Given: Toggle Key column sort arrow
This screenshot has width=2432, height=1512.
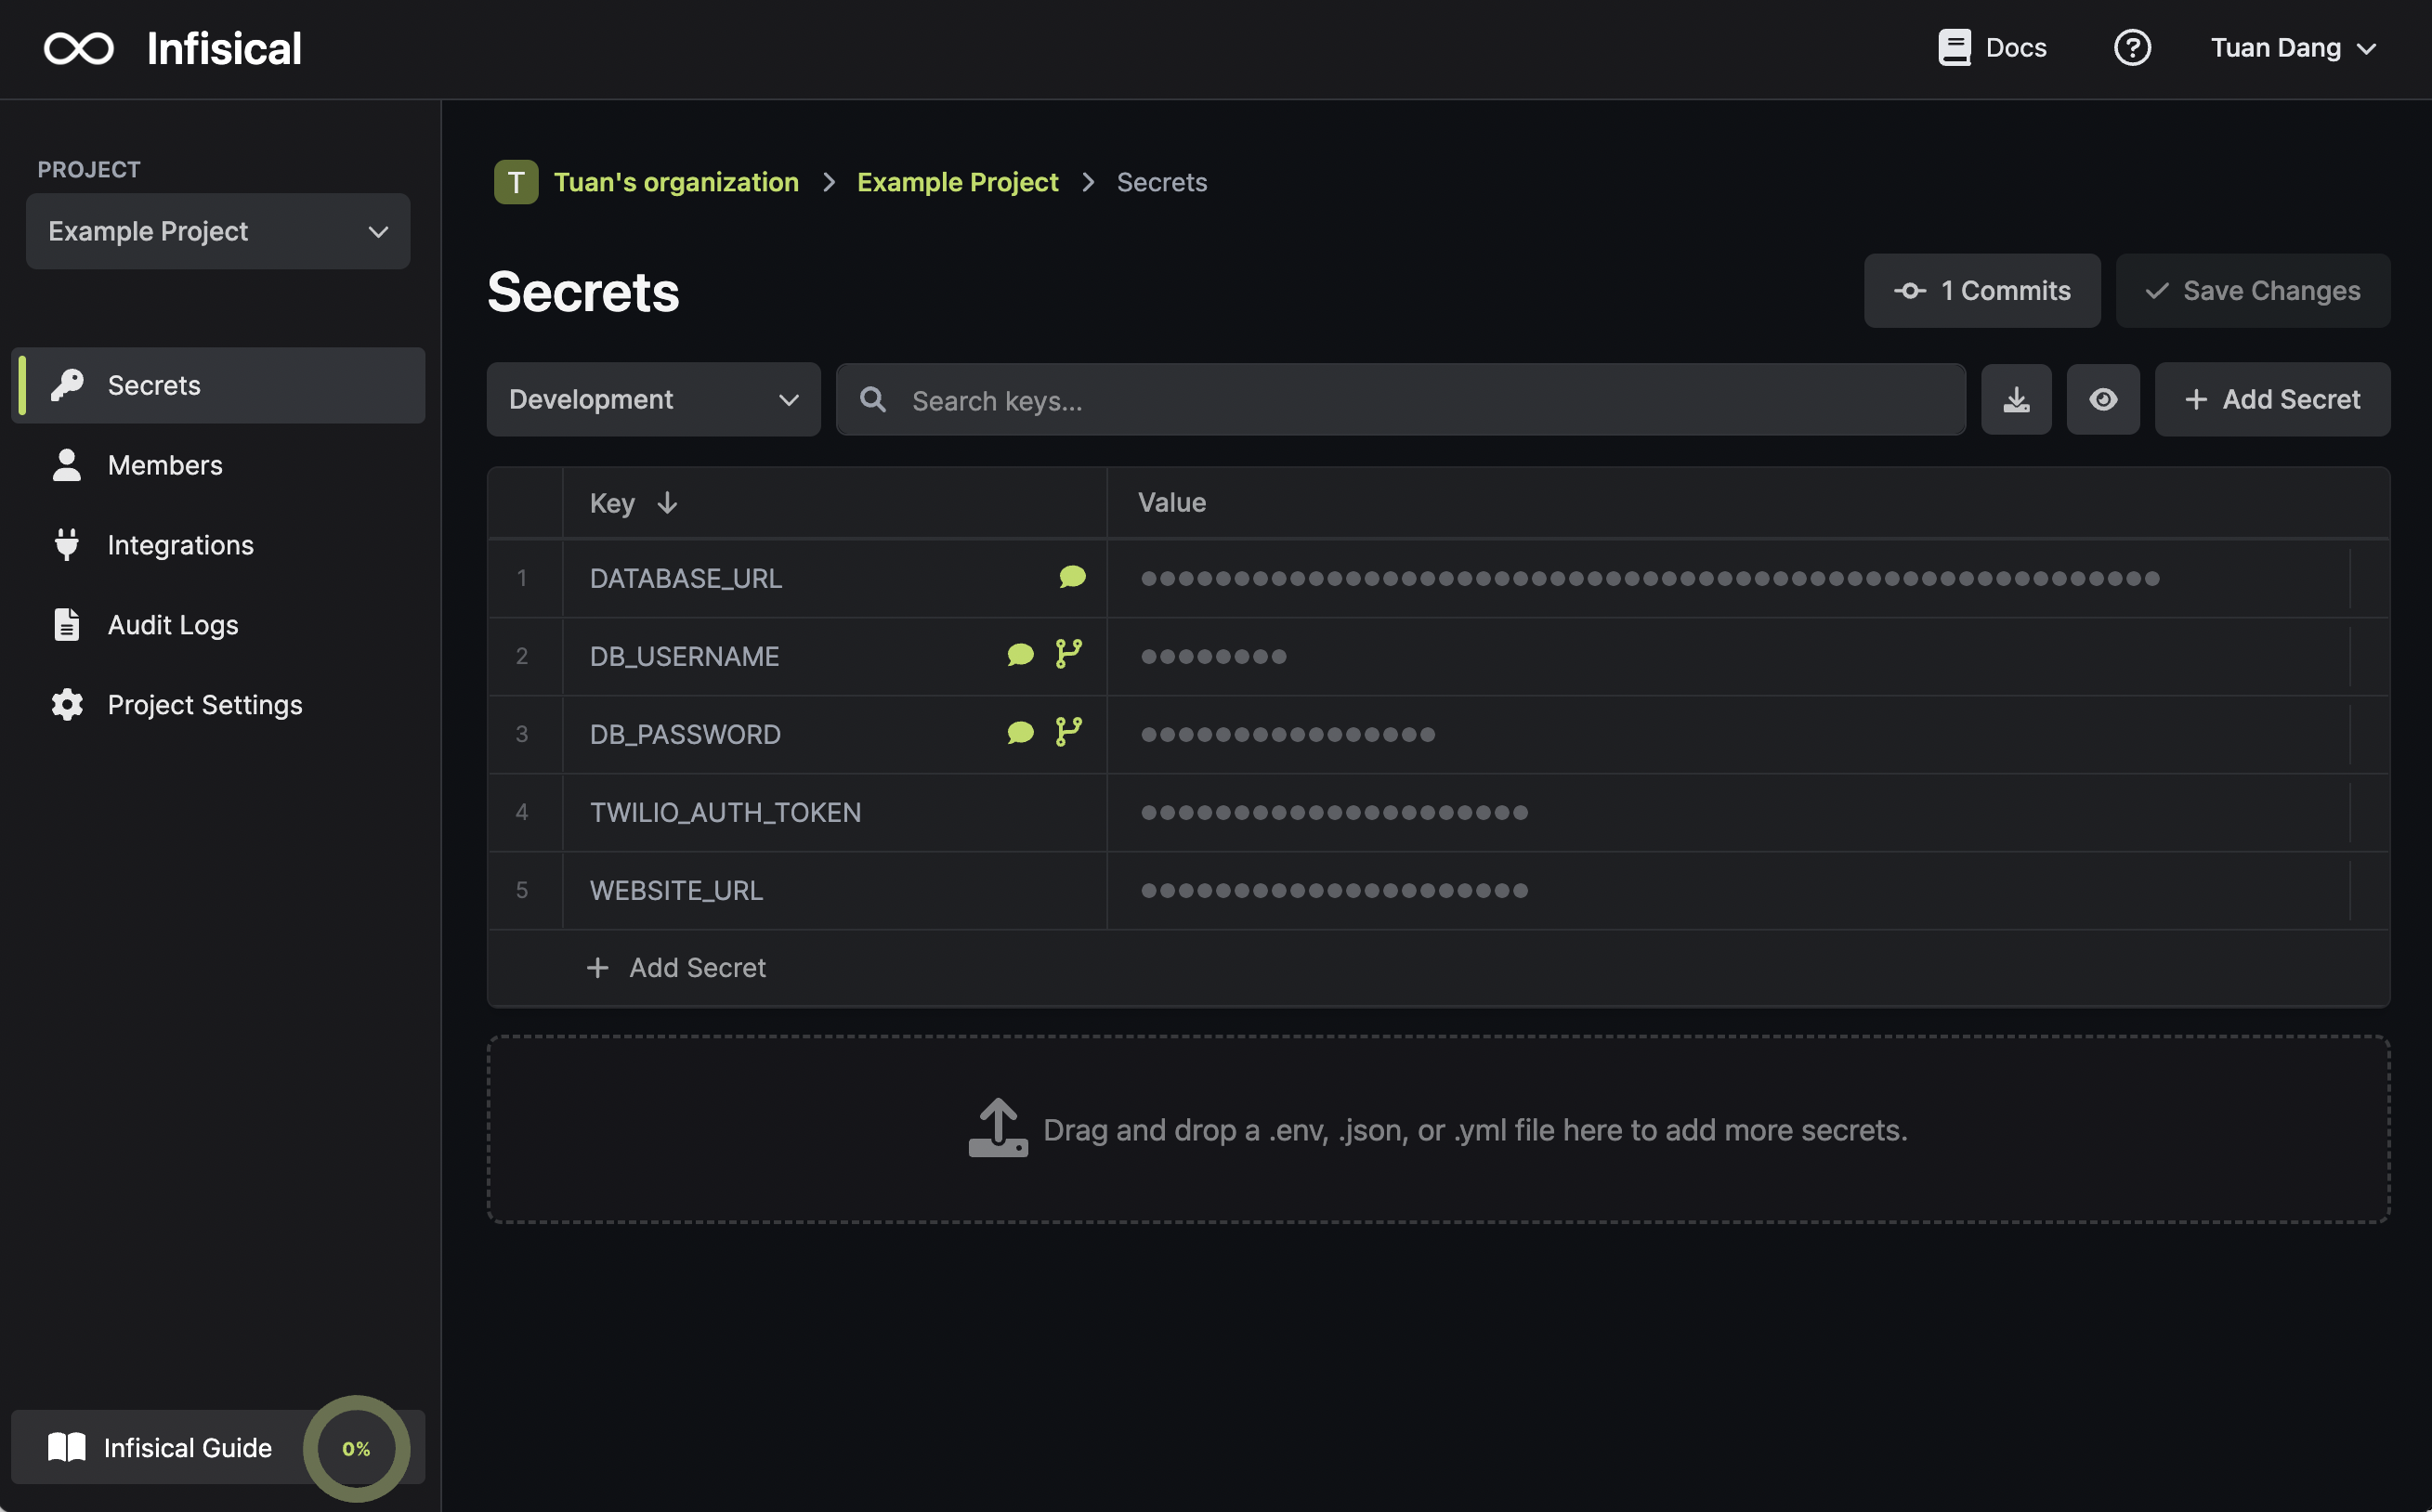Looking at the screenshot, I should click(x=667, y=503).
